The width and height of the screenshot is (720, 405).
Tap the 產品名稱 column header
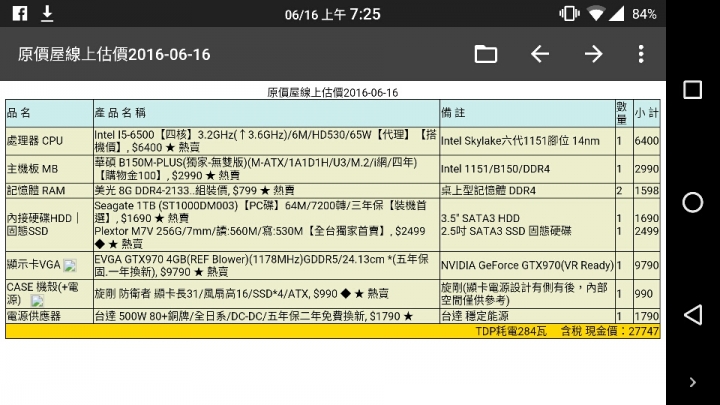[x=120, y=113]
